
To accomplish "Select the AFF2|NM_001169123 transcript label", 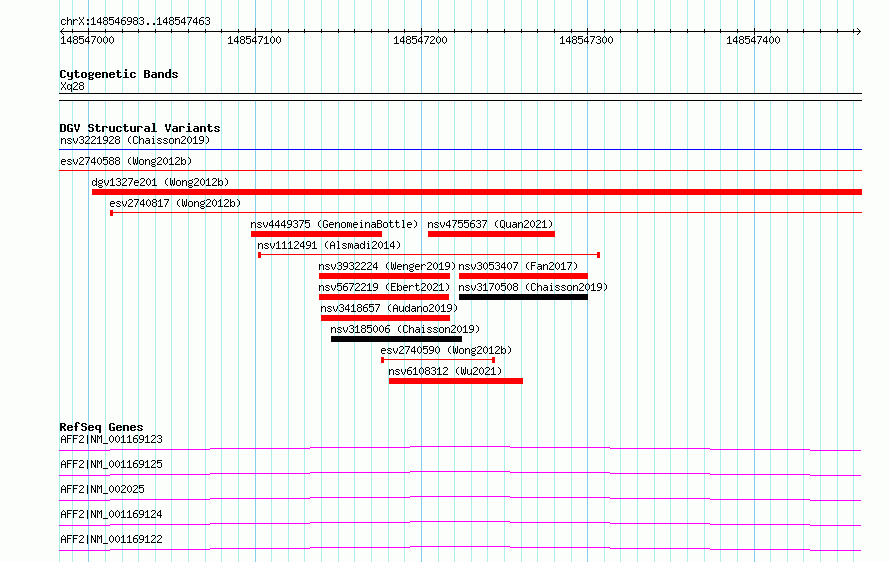I will pos(111,439).
